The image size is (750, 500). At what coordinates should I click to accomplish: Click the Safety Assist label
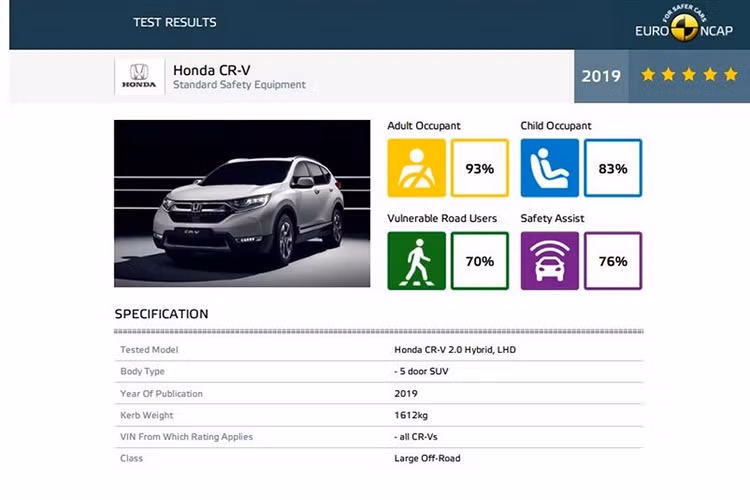tap(552, 218)
